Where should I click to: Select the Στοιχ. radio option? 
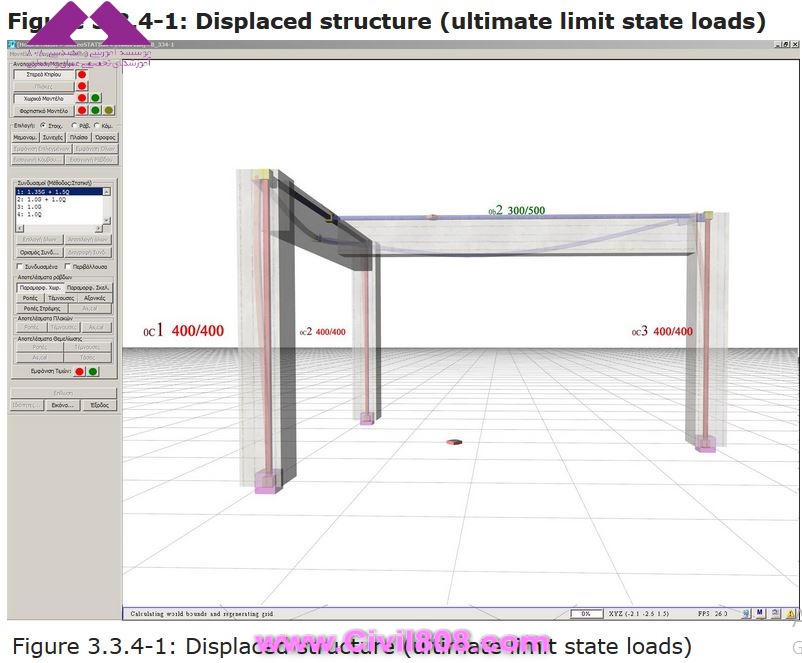(x=43, y=125)
